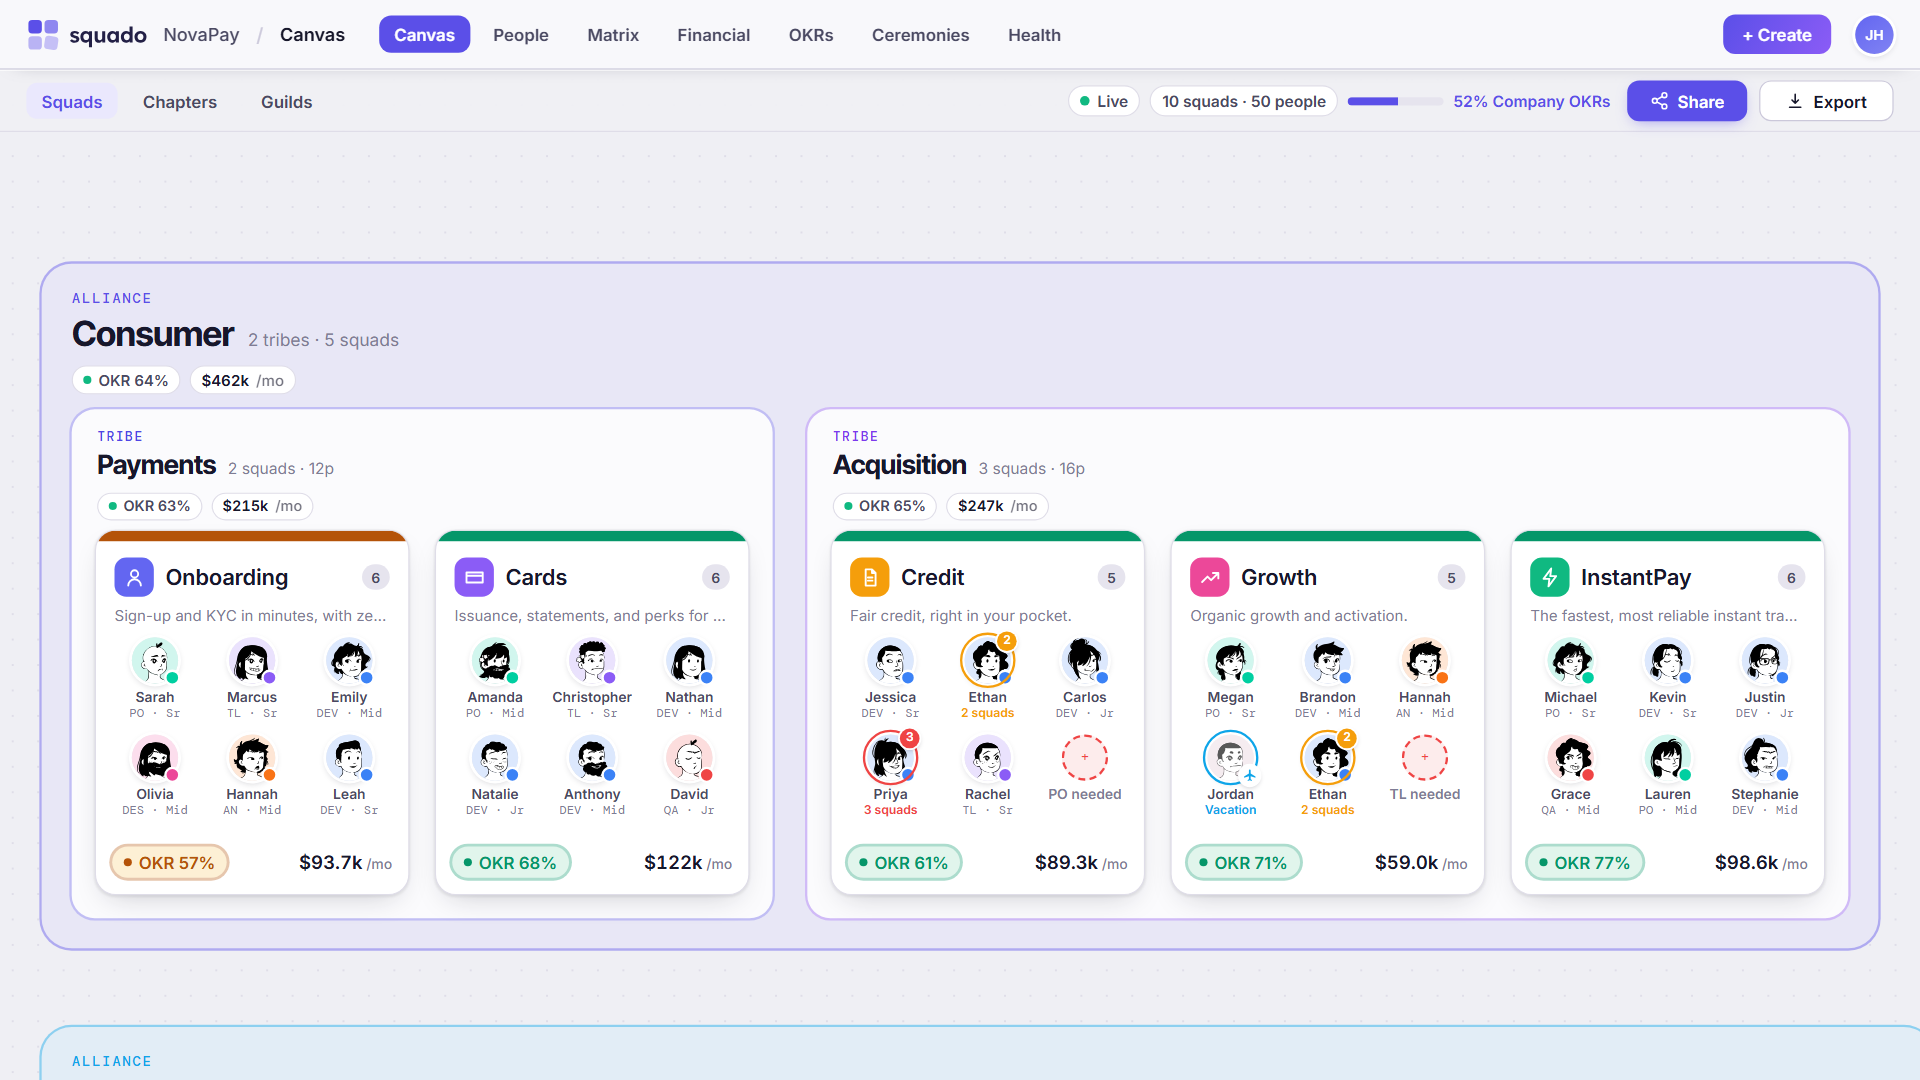Click the Payments tribe $215k /mo pill
This screenshot has height=1080, width=1920.
(262, 506)
